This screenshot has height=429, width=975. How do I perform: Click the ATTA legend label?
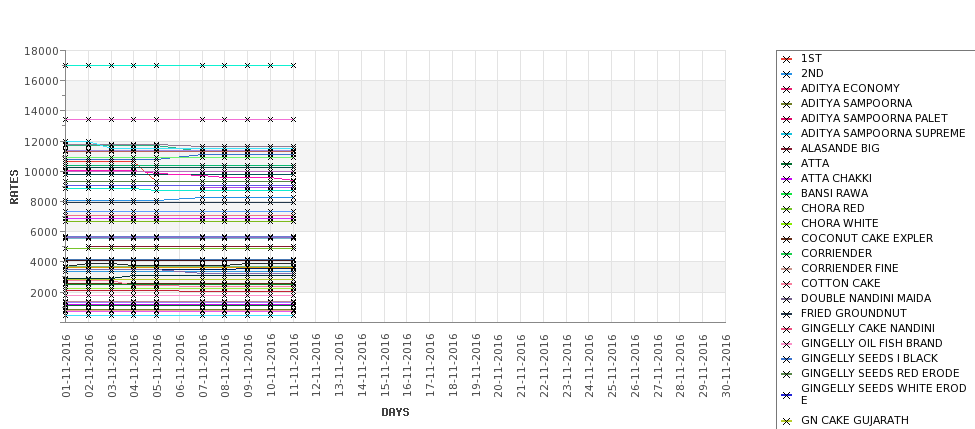[815, 163]
